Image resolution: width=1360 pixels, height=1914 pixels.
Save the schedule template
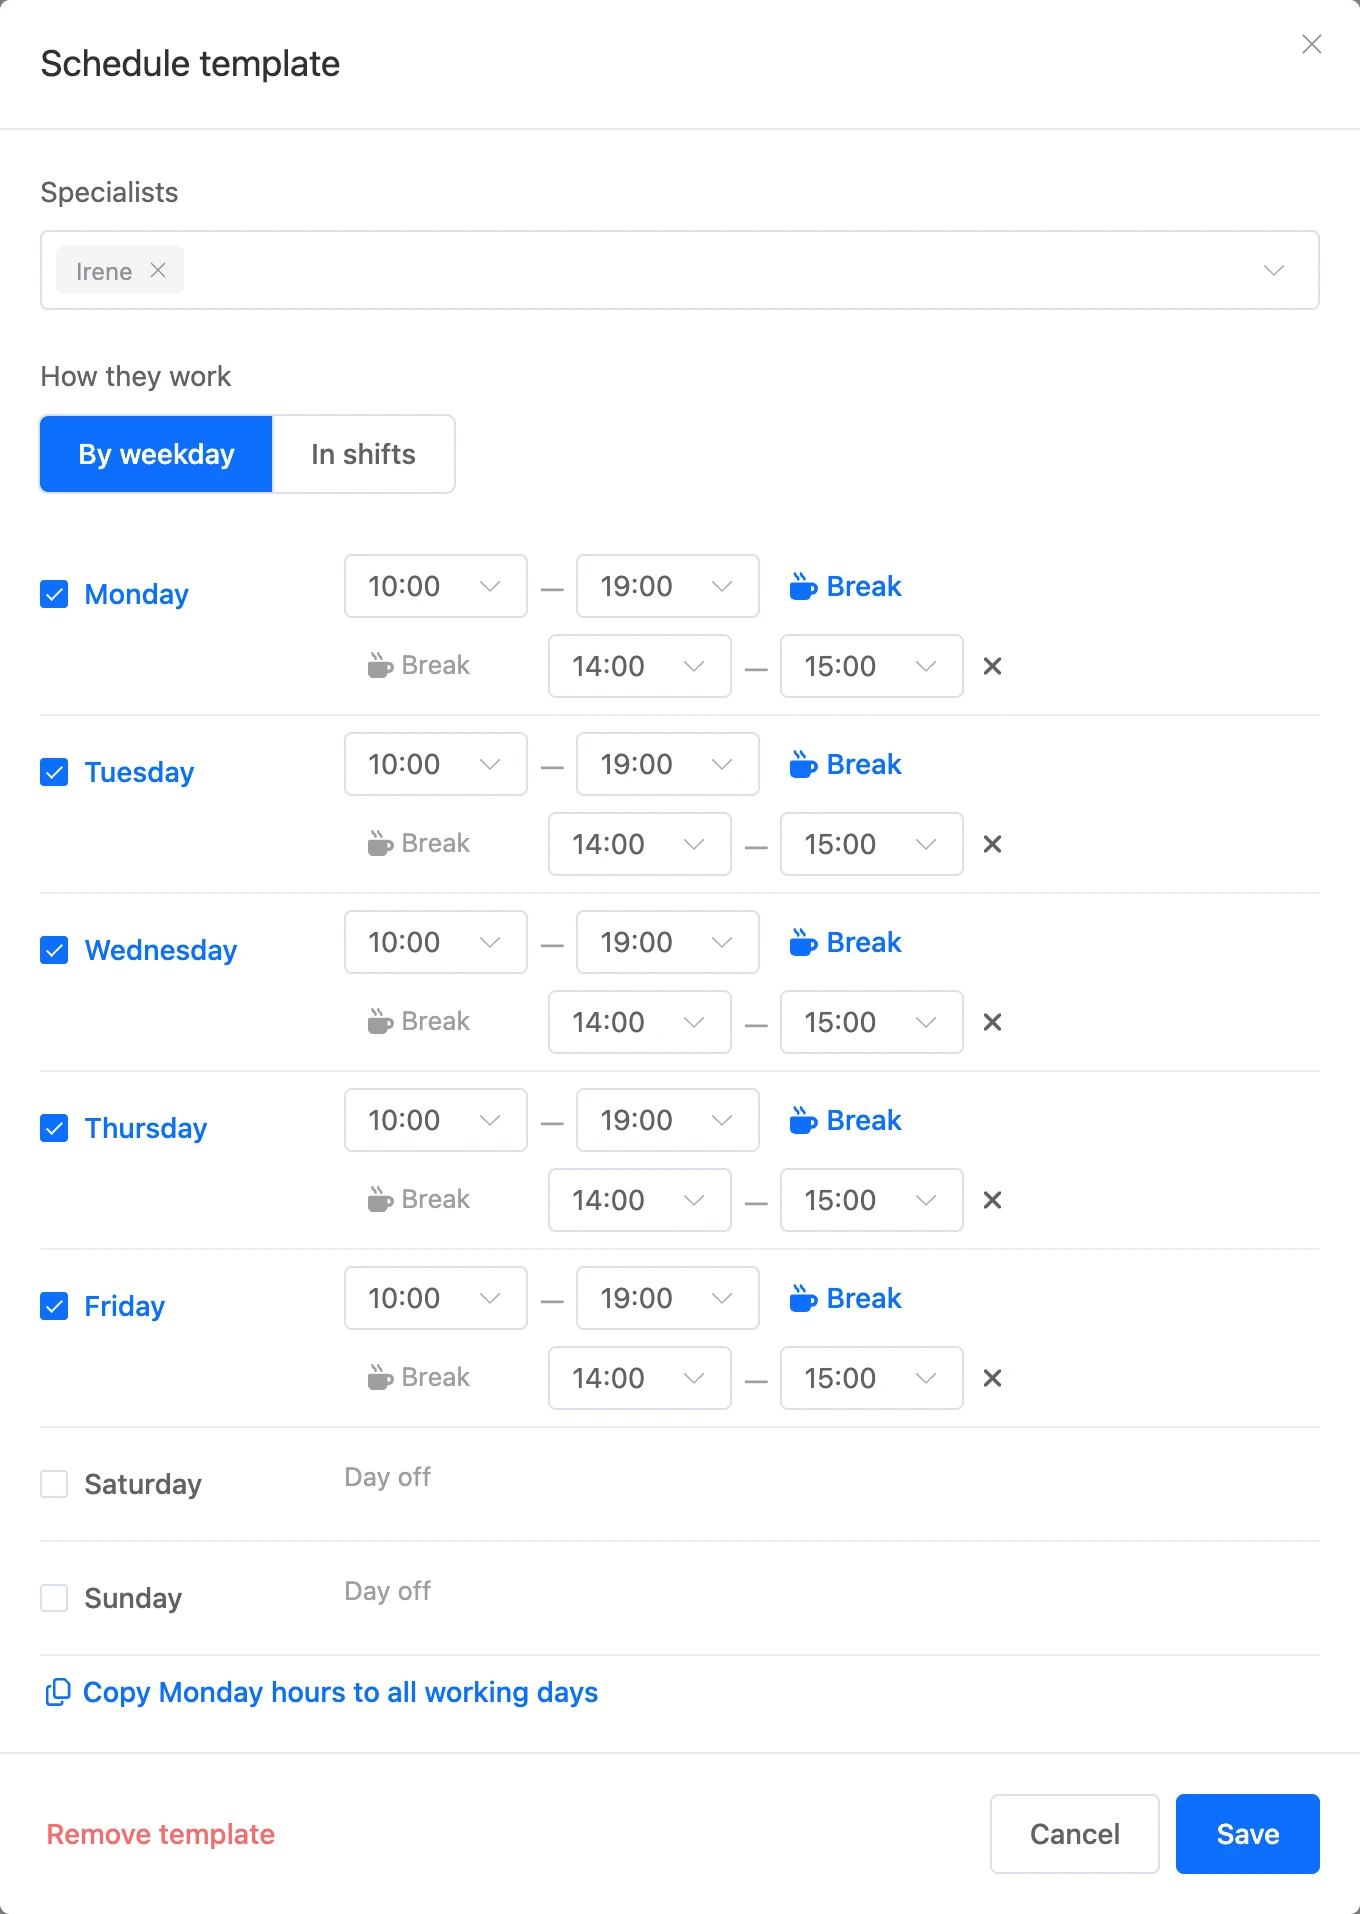point(1247,1834)
